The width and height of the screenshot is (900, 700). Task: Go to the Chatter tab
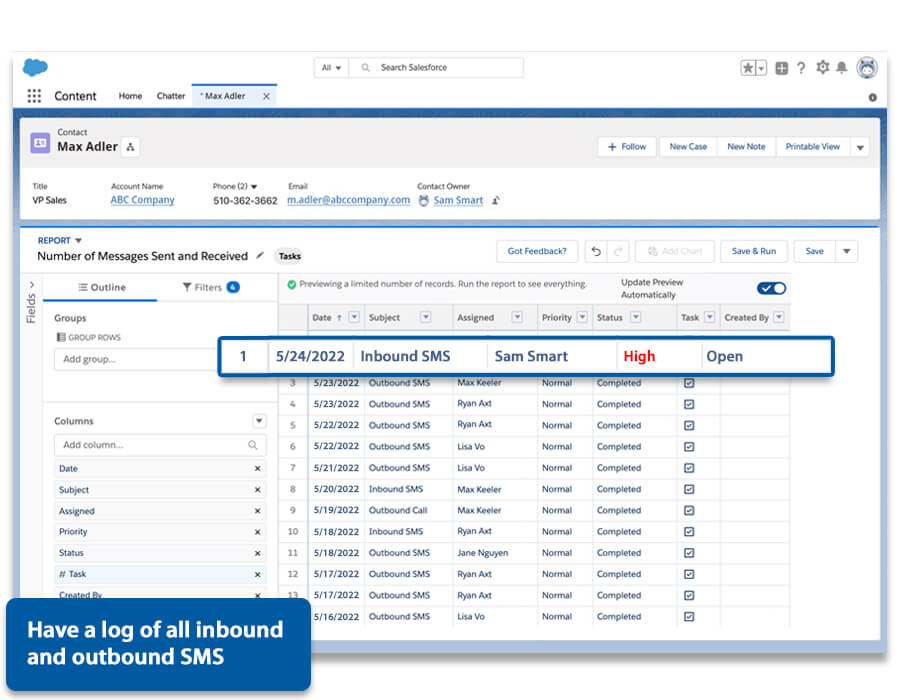(171, 96)
